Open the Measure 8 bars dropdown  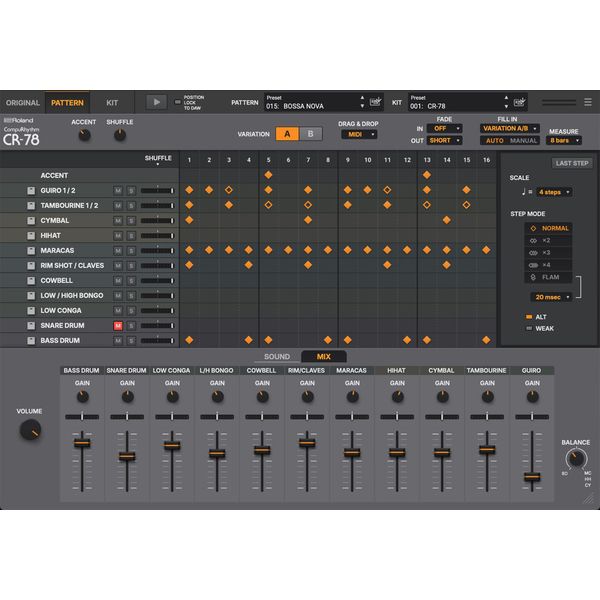click(x=564, y=140)
